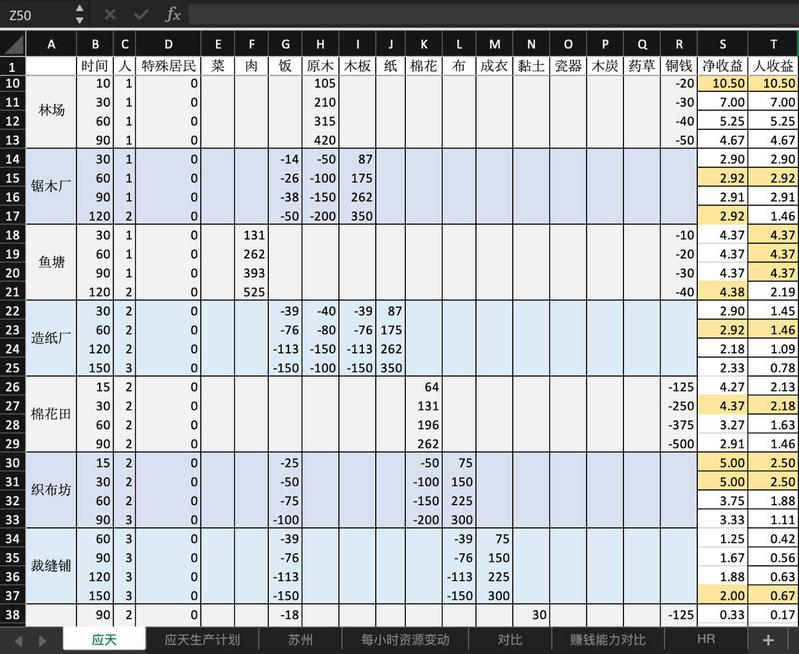This screenshot has height=654, width=799.
Task: Open the Name Box dropdown stepper arrows
Action: 79,14
